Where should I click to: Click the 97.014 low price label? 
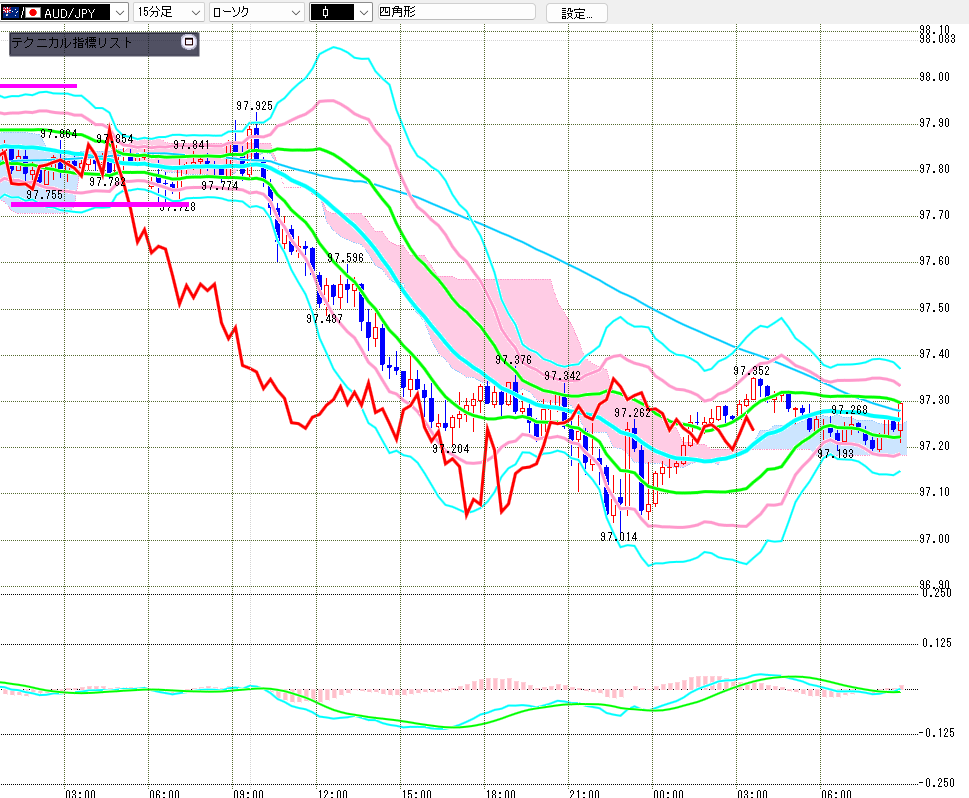click(619, 537)
